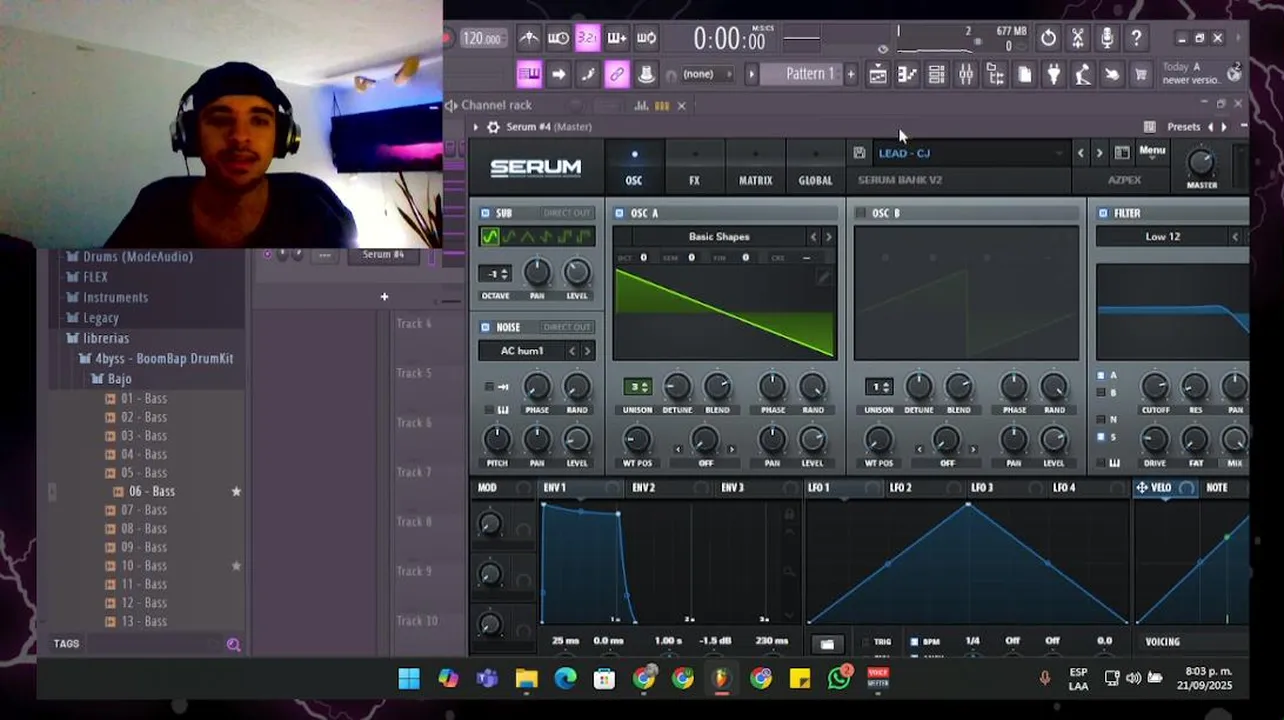Select the ENV 2 tab
This screenshot has width=1284, height=720.
tap(643, 488)
